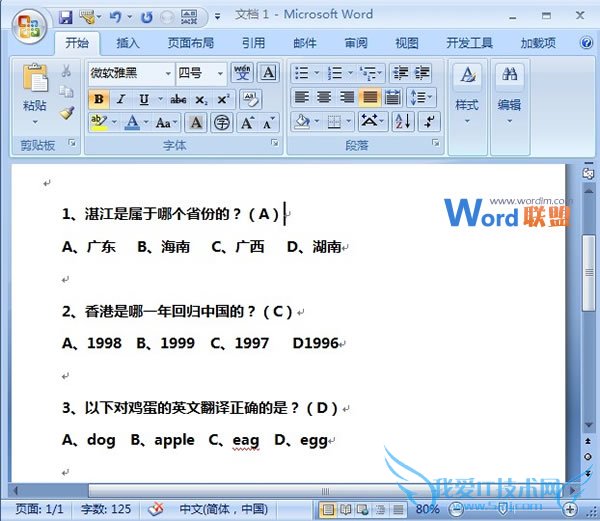Image resolution: width=600 pixels, height=521 pixels.
Task: Save the document from quick access toolbar
Action: (x=66, y=17)
